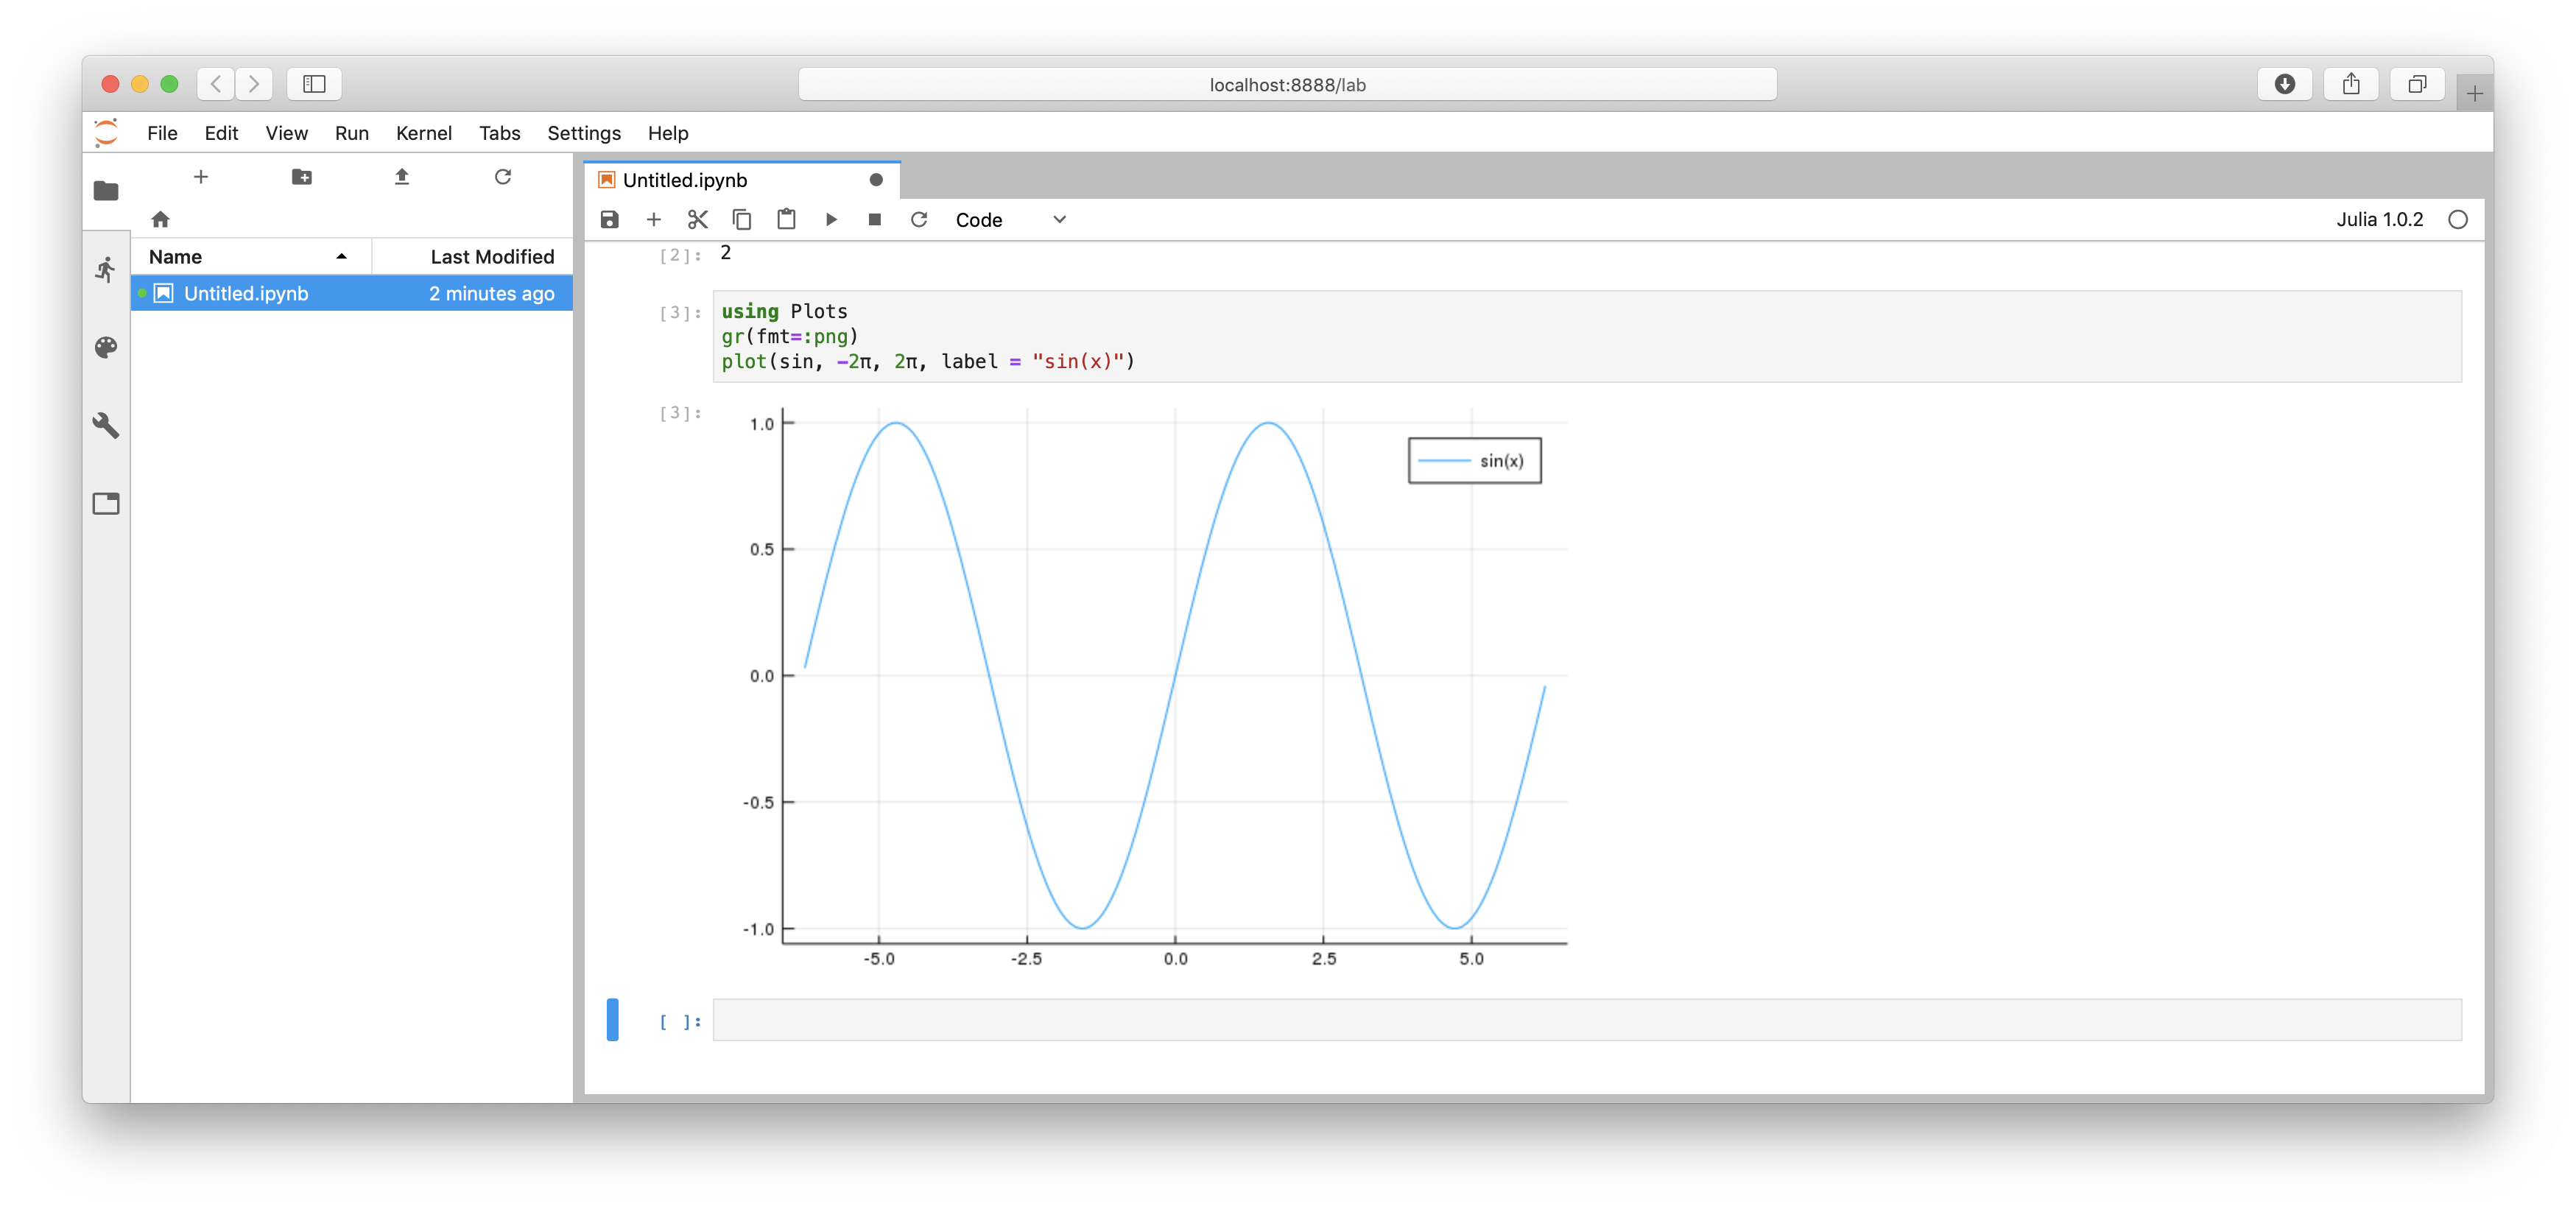Image resolution: width=2576 pixels, height=1212 pixels.
Task: Select Untitled.ipynb in the file list
Action: coord(246,293)
